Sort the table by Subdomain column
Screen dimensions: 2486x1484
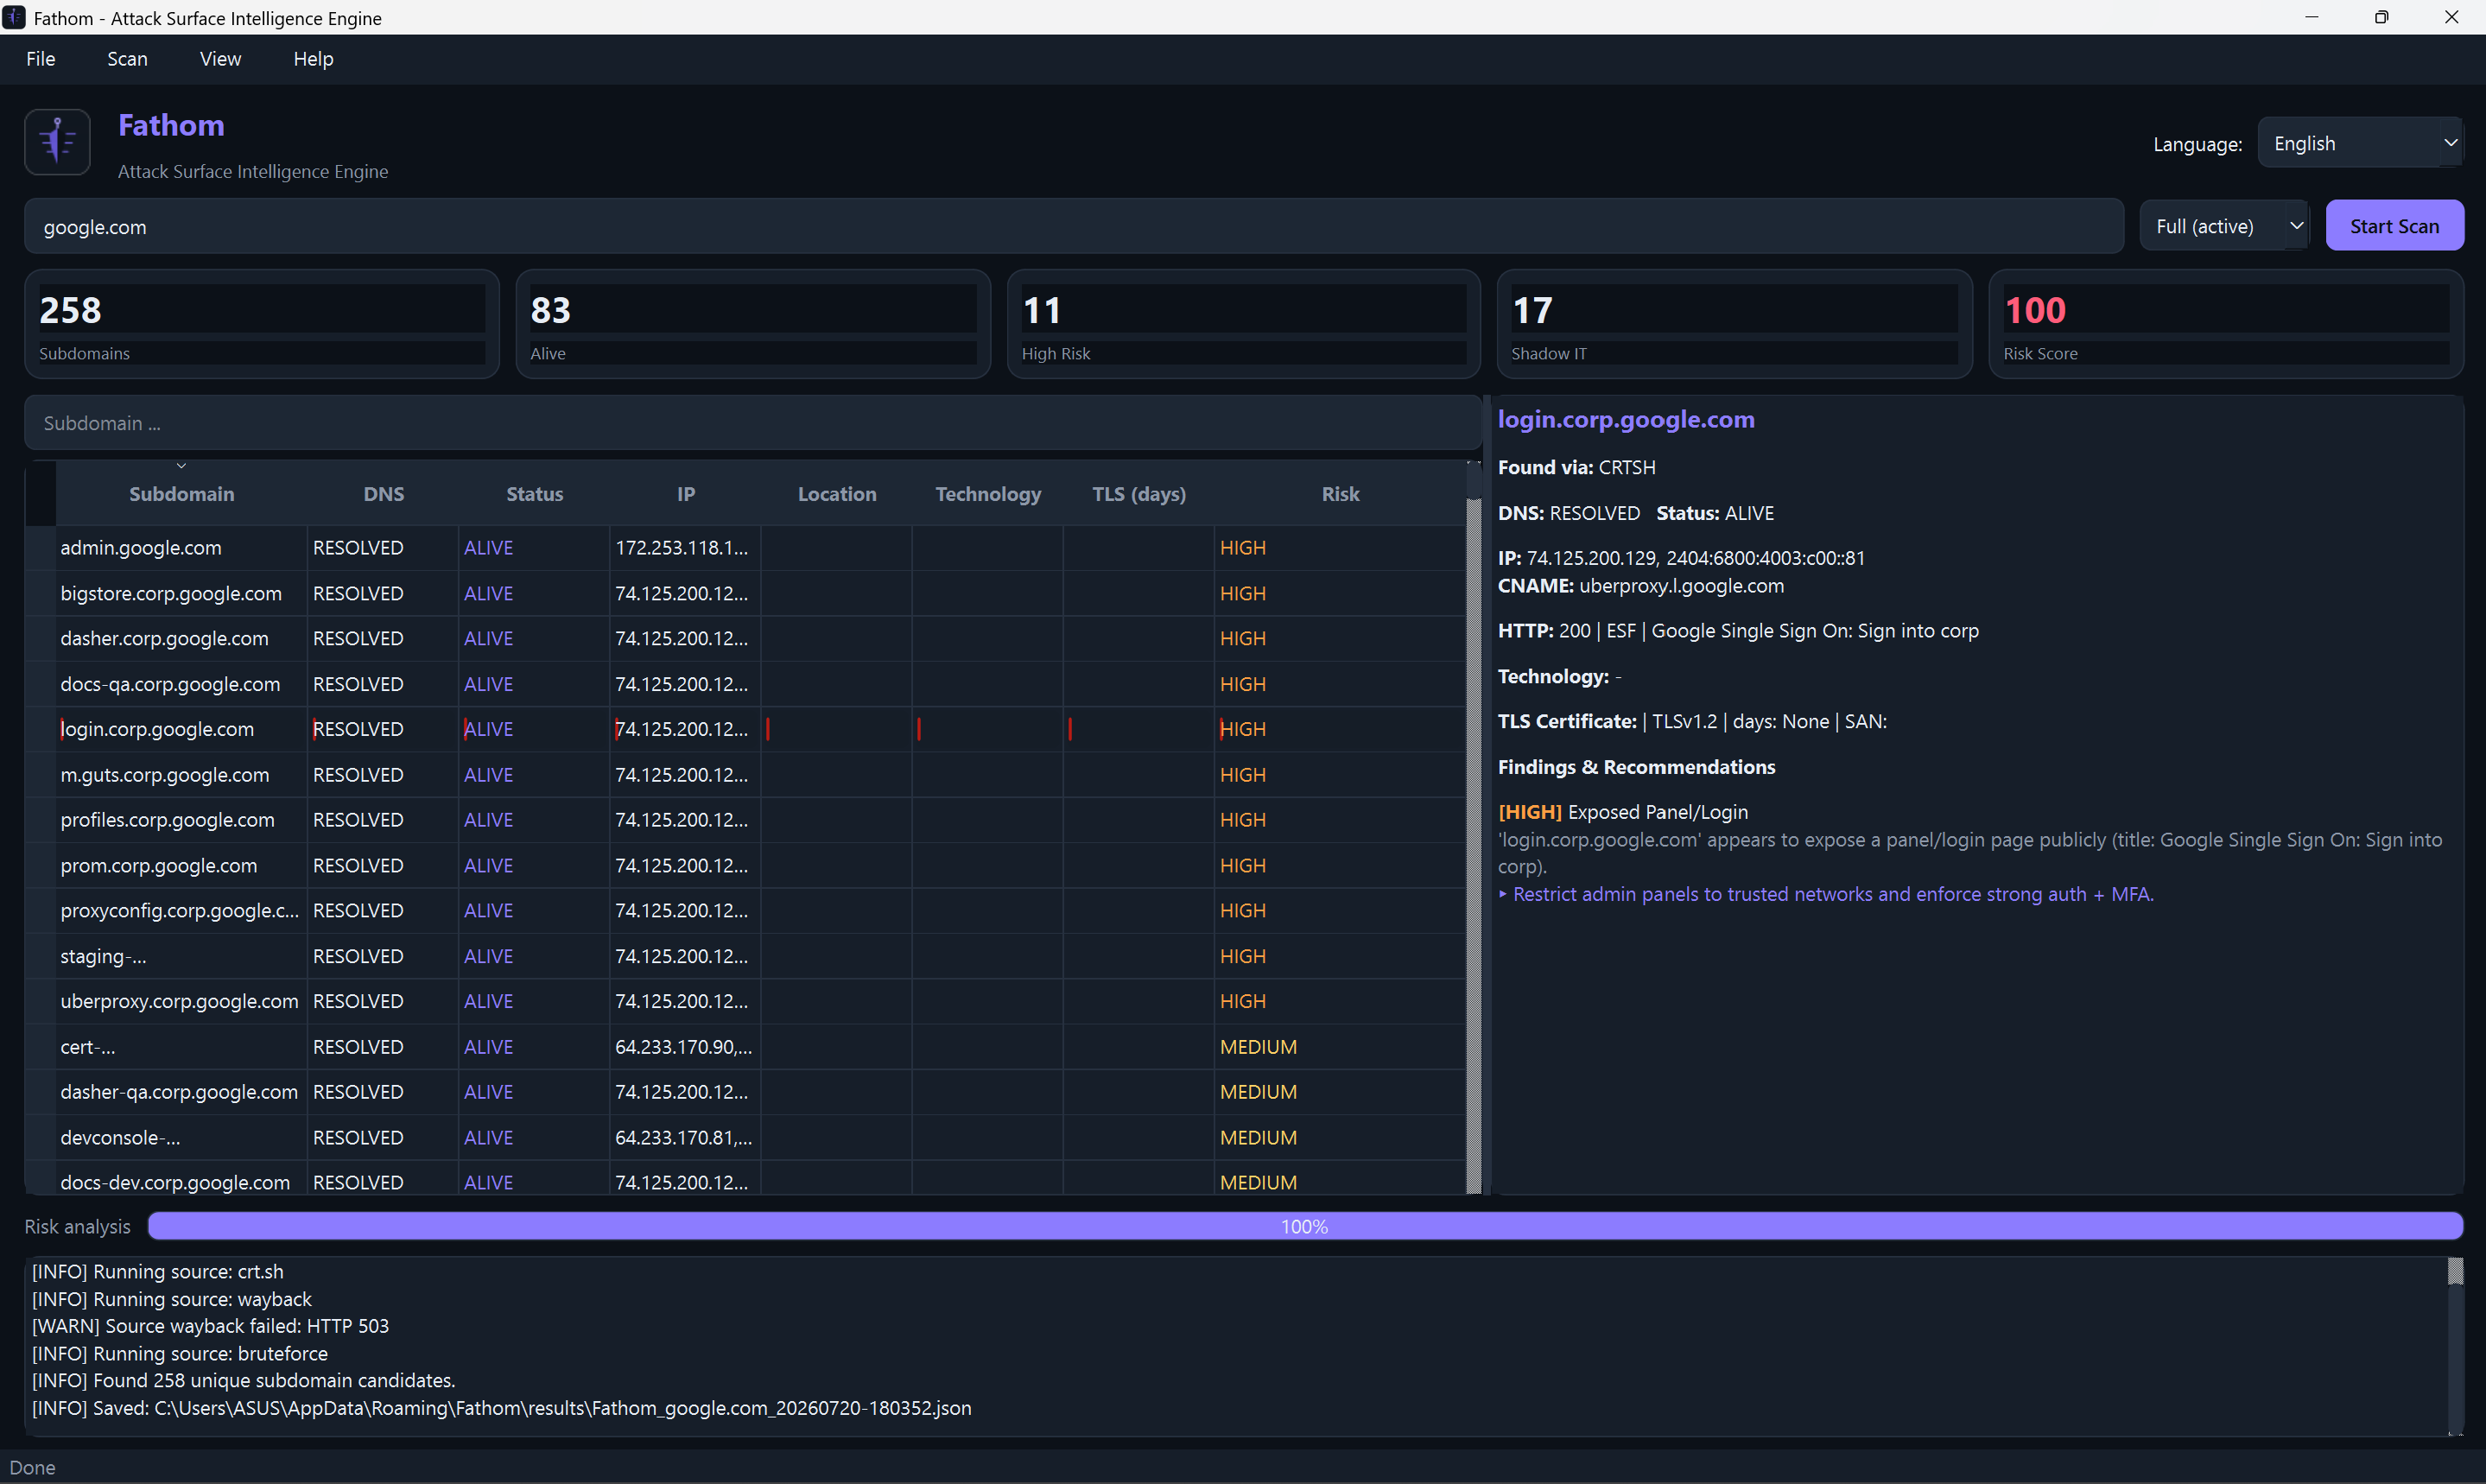(181, 494)
